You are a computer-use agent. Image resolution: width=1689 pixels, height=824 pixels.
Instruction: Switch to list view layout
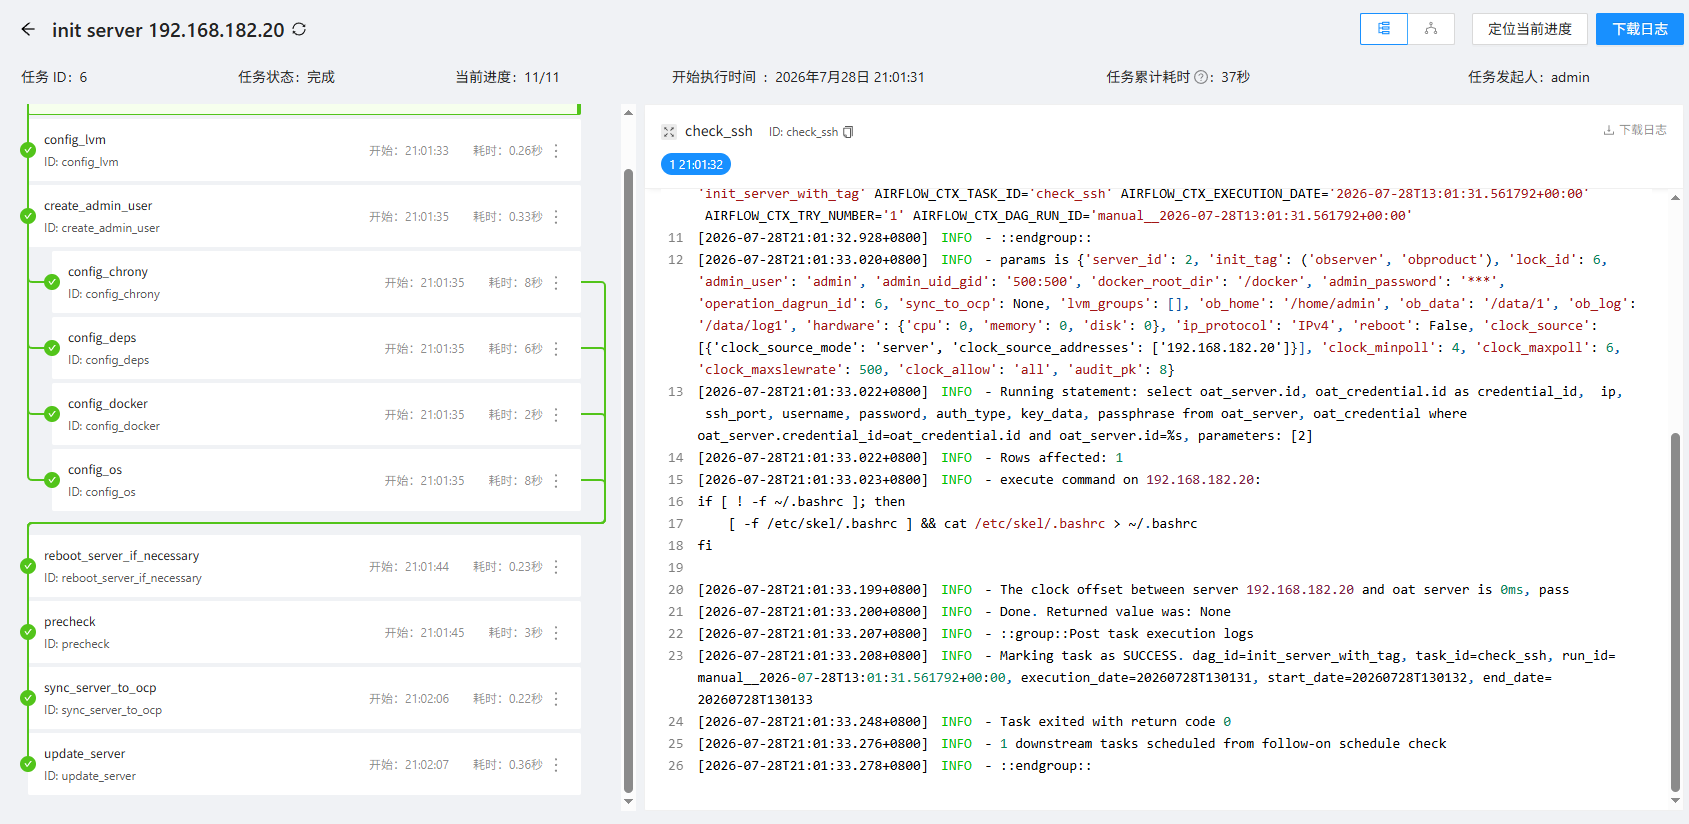click(x=1384, y=29)
